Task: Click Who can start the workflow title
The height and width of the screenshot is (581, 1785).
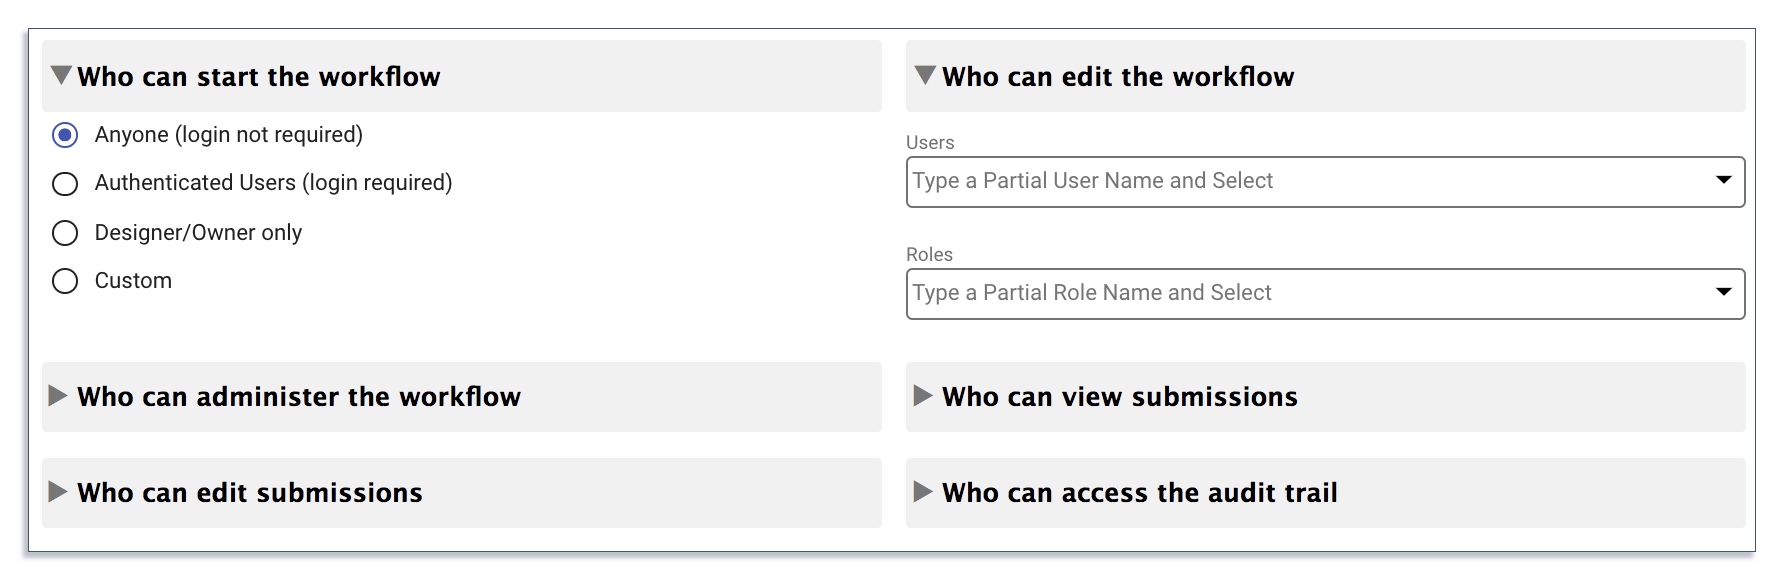Action: (x=259, y=77)
